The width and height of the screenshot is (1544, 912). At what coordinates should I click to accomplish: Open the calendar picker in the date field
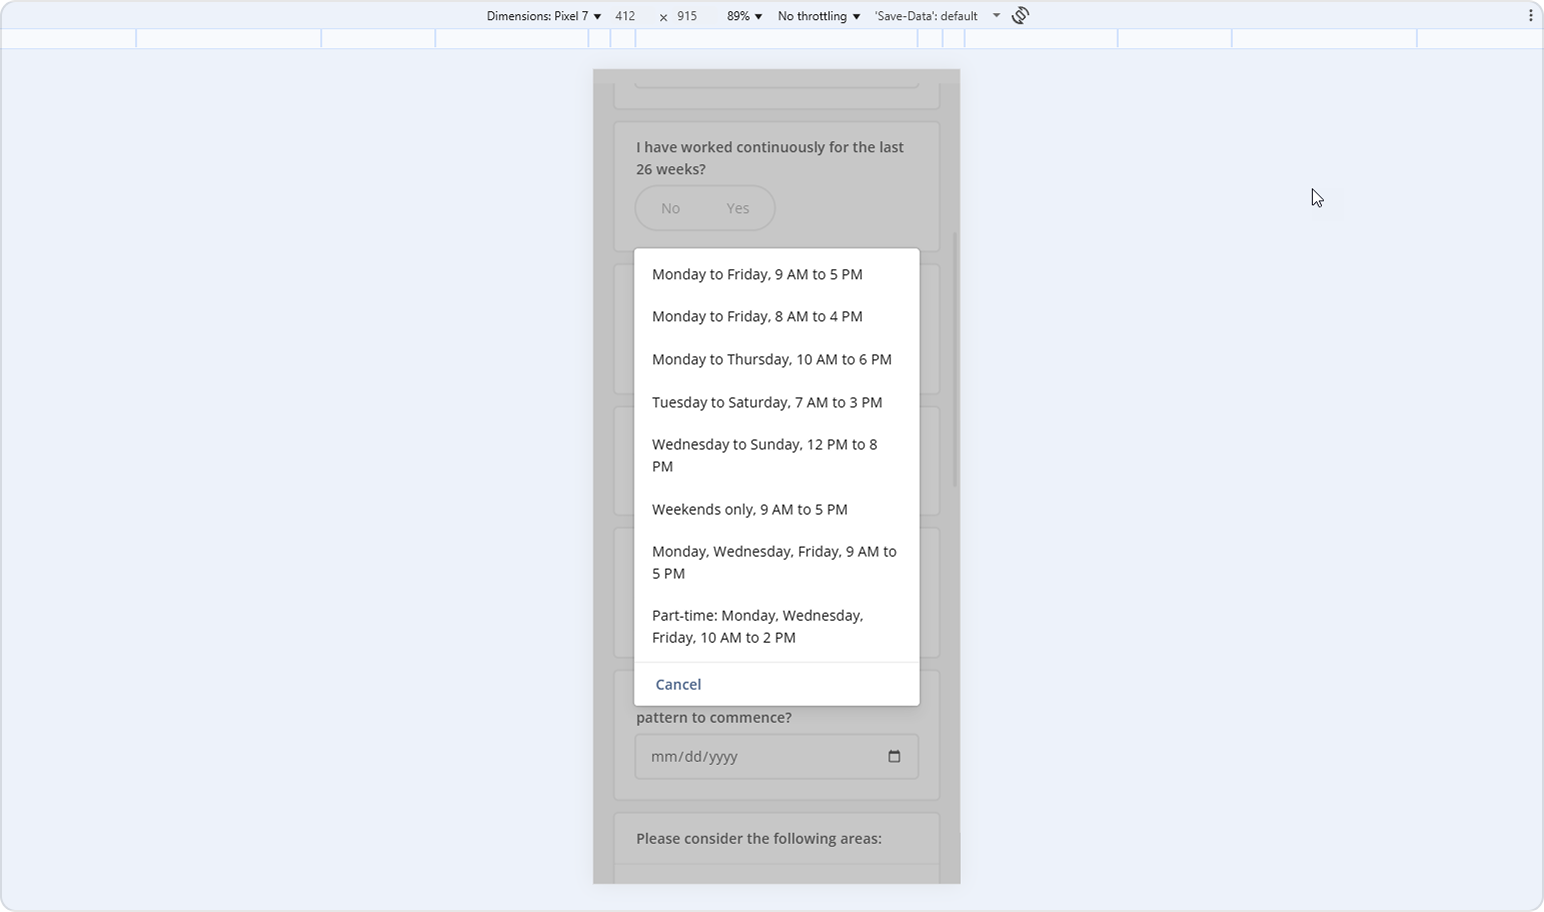pos(893,757)
